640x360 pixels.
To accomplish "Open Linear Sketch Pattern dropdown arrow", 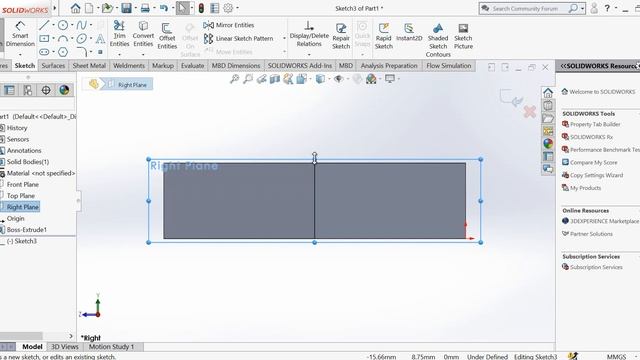I will 284,38.
